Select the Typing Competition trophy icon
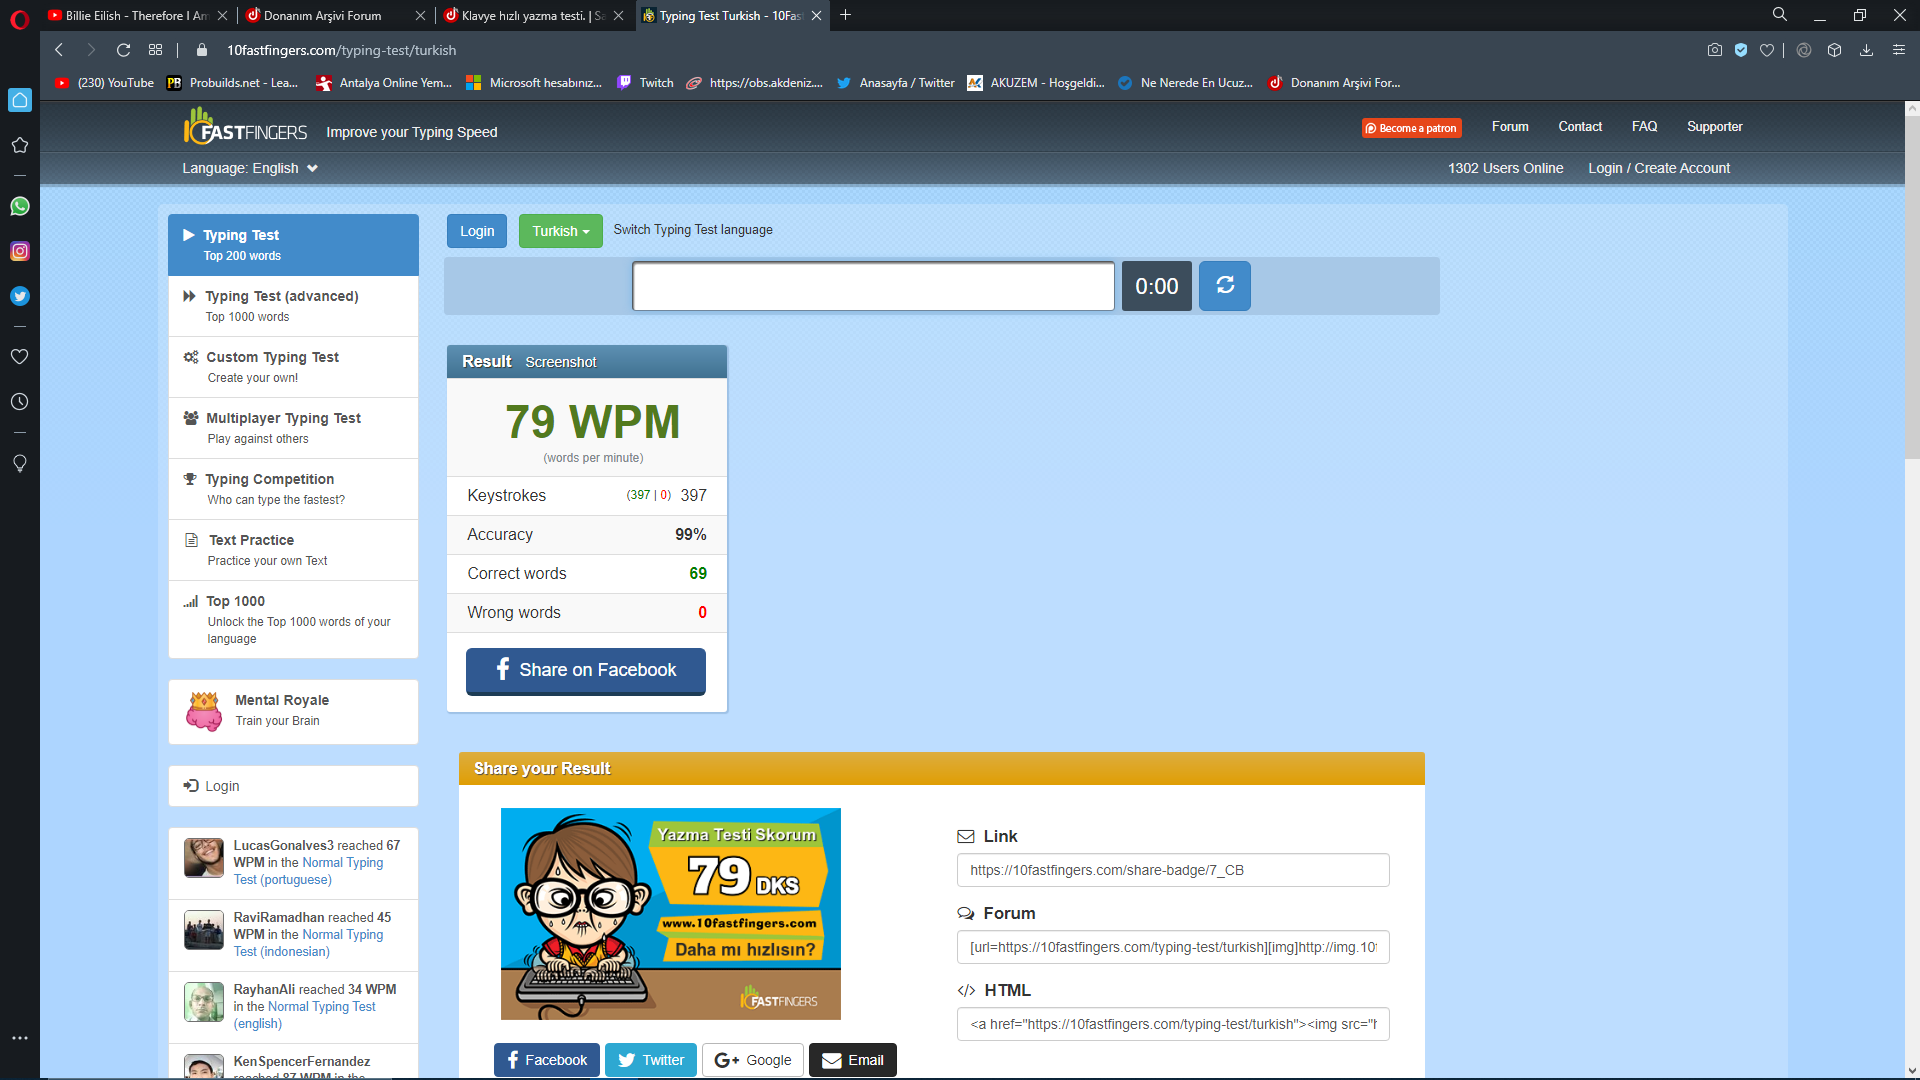Image resolution: width=1920 pixels, height=1080 pixels. [x=190, y=479]
